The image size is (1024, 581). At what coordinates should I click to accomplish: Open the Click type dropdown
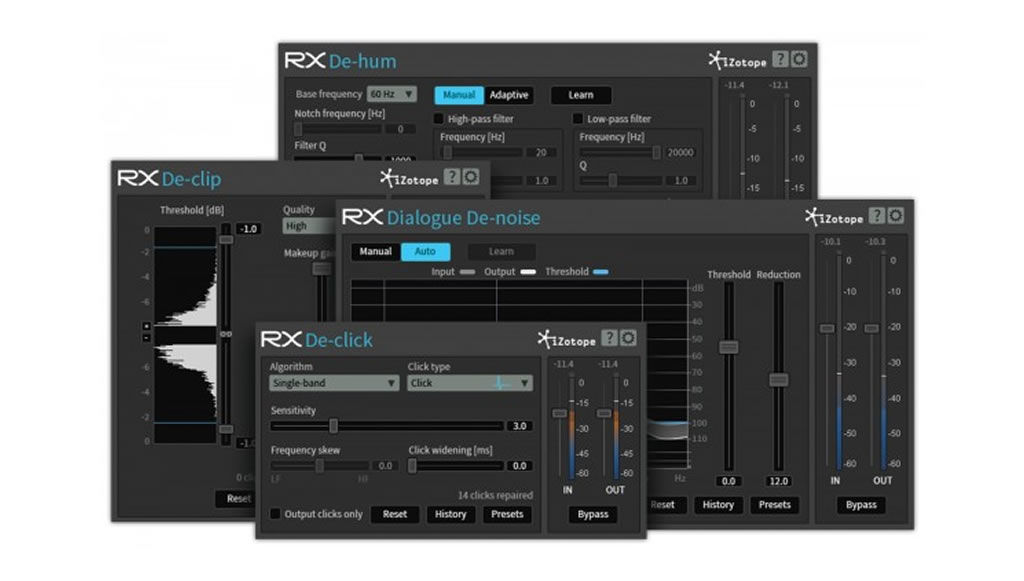pos(470,383)
